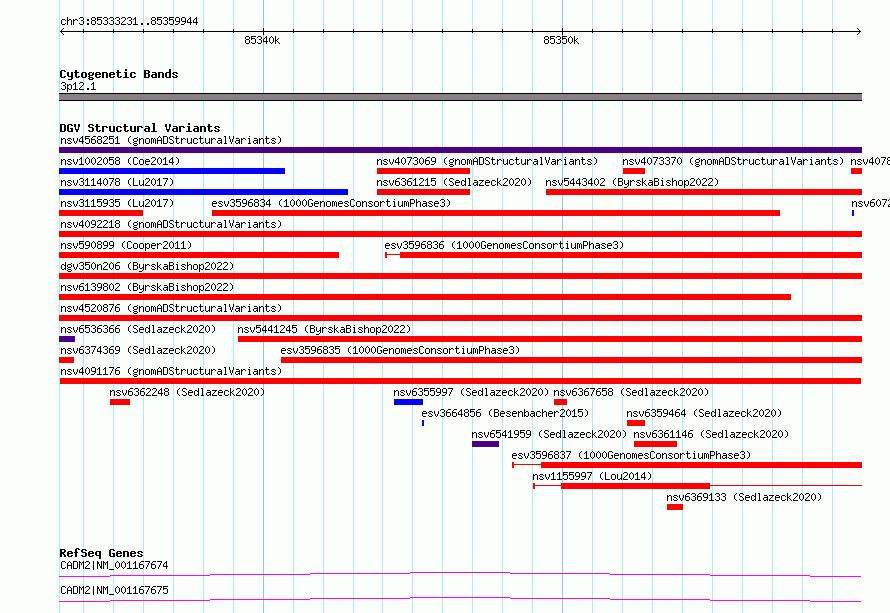Image resolution: width=890 pixels, height=613 pixels.
Task: Click the nsv4092218 gnomADStructuralVariants label
Action: click(171, 224)
